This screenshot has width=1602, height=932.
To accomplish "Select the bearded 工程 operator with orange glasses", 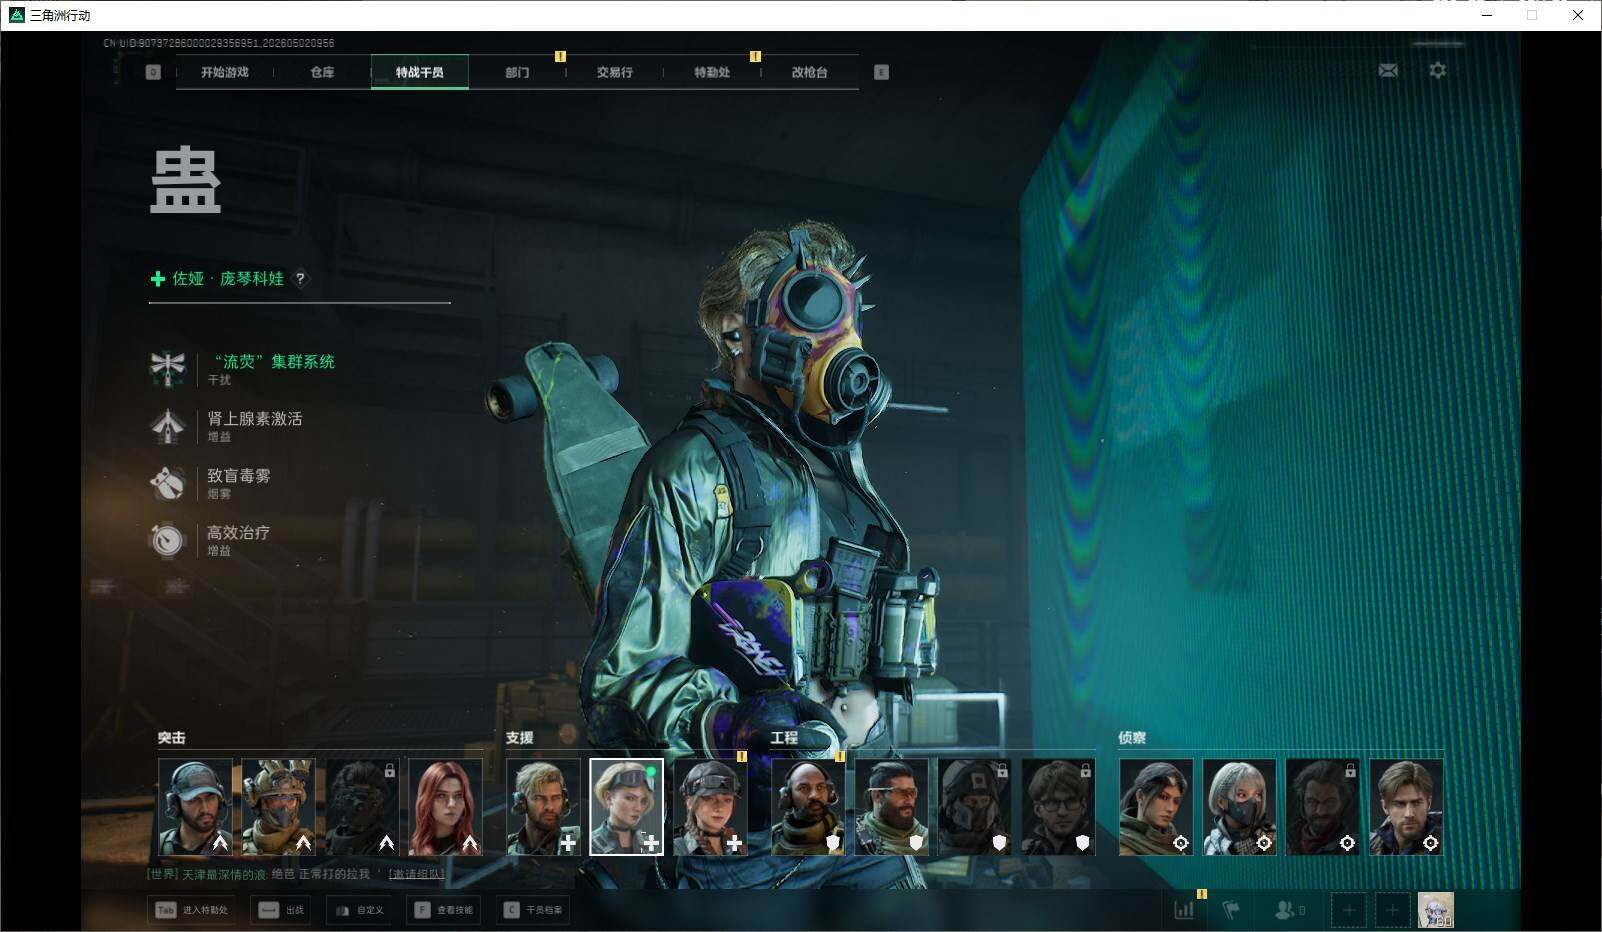I will pyautogui.click(x=892, y=807).
